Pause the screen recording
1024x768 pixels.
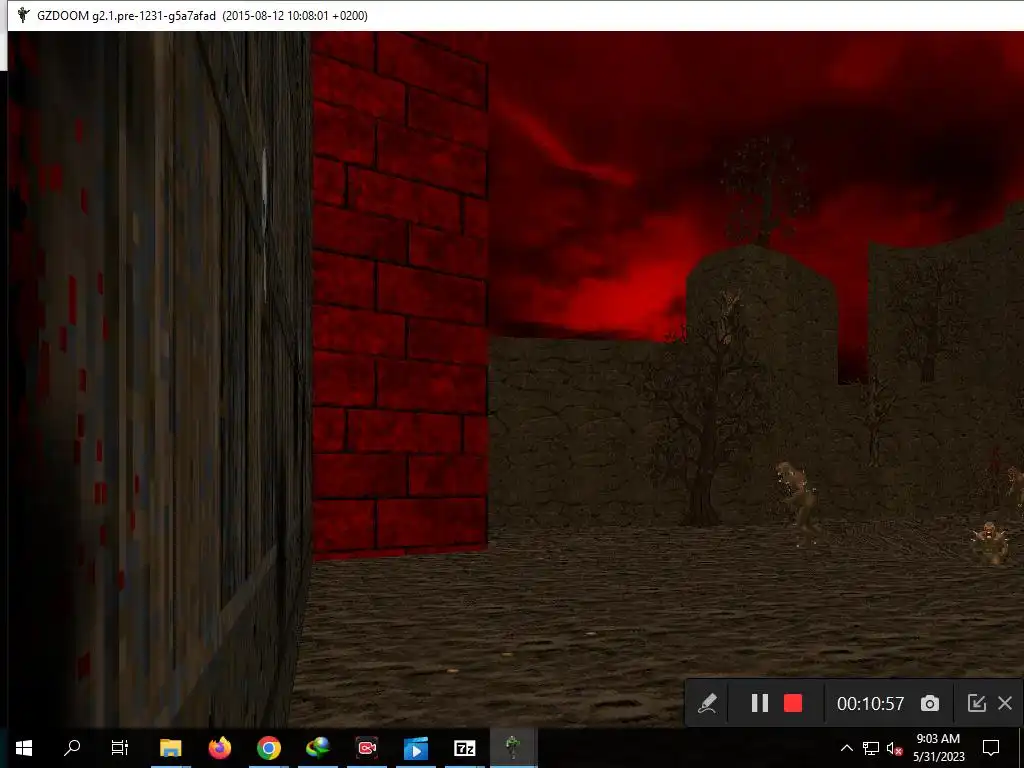click(x=760, y=703)
